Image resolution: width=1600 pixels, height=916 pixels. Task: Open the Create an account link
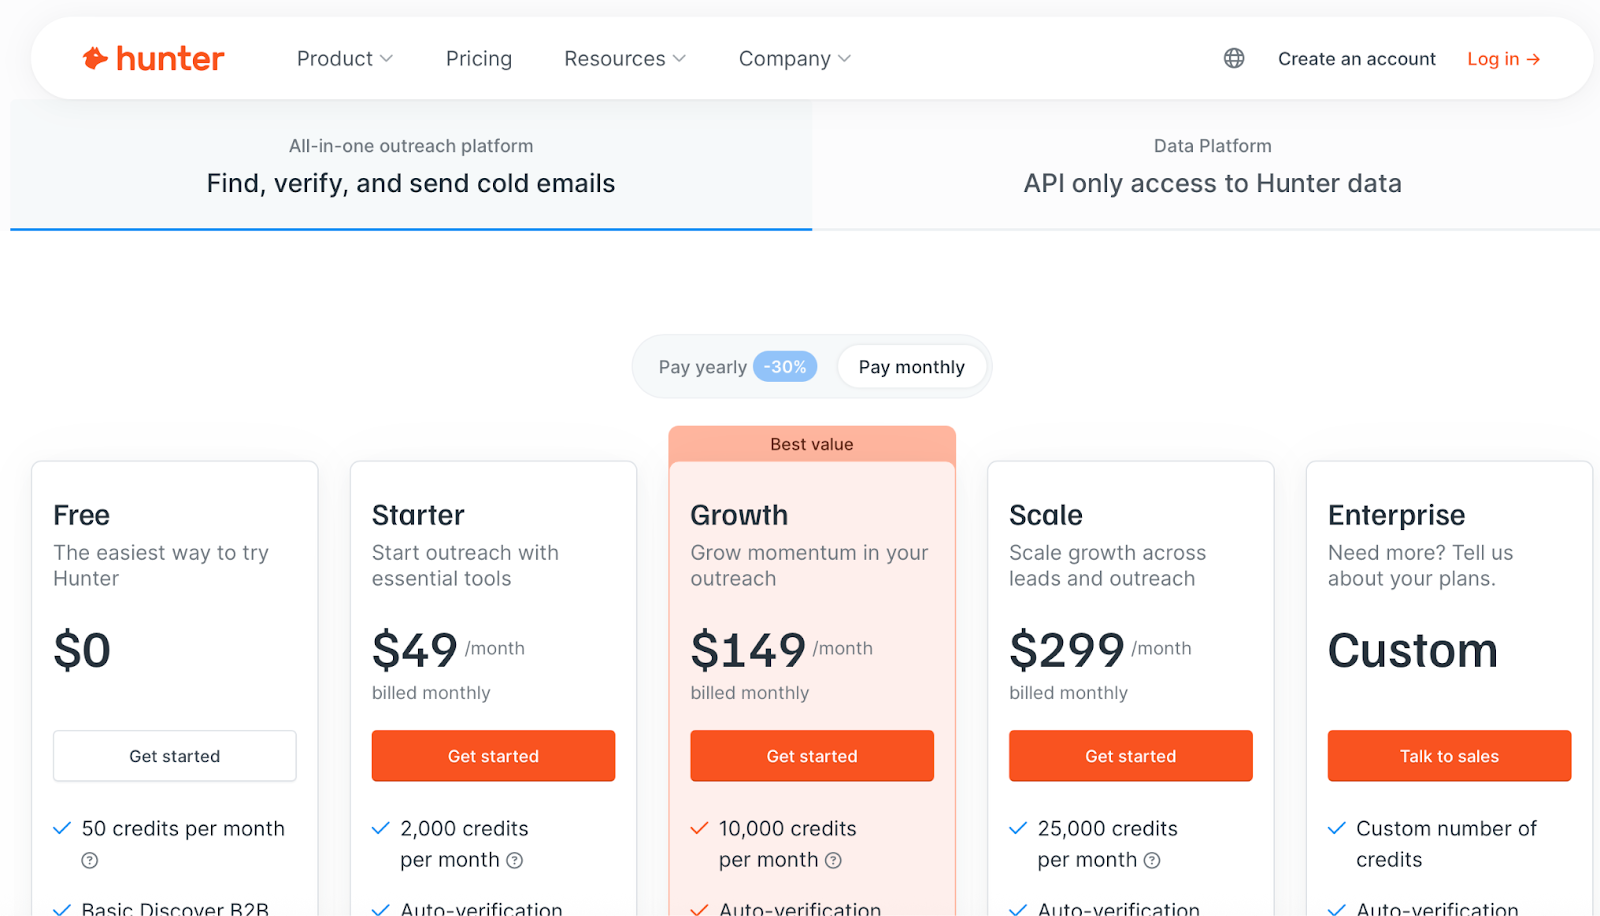[1356, 58]
